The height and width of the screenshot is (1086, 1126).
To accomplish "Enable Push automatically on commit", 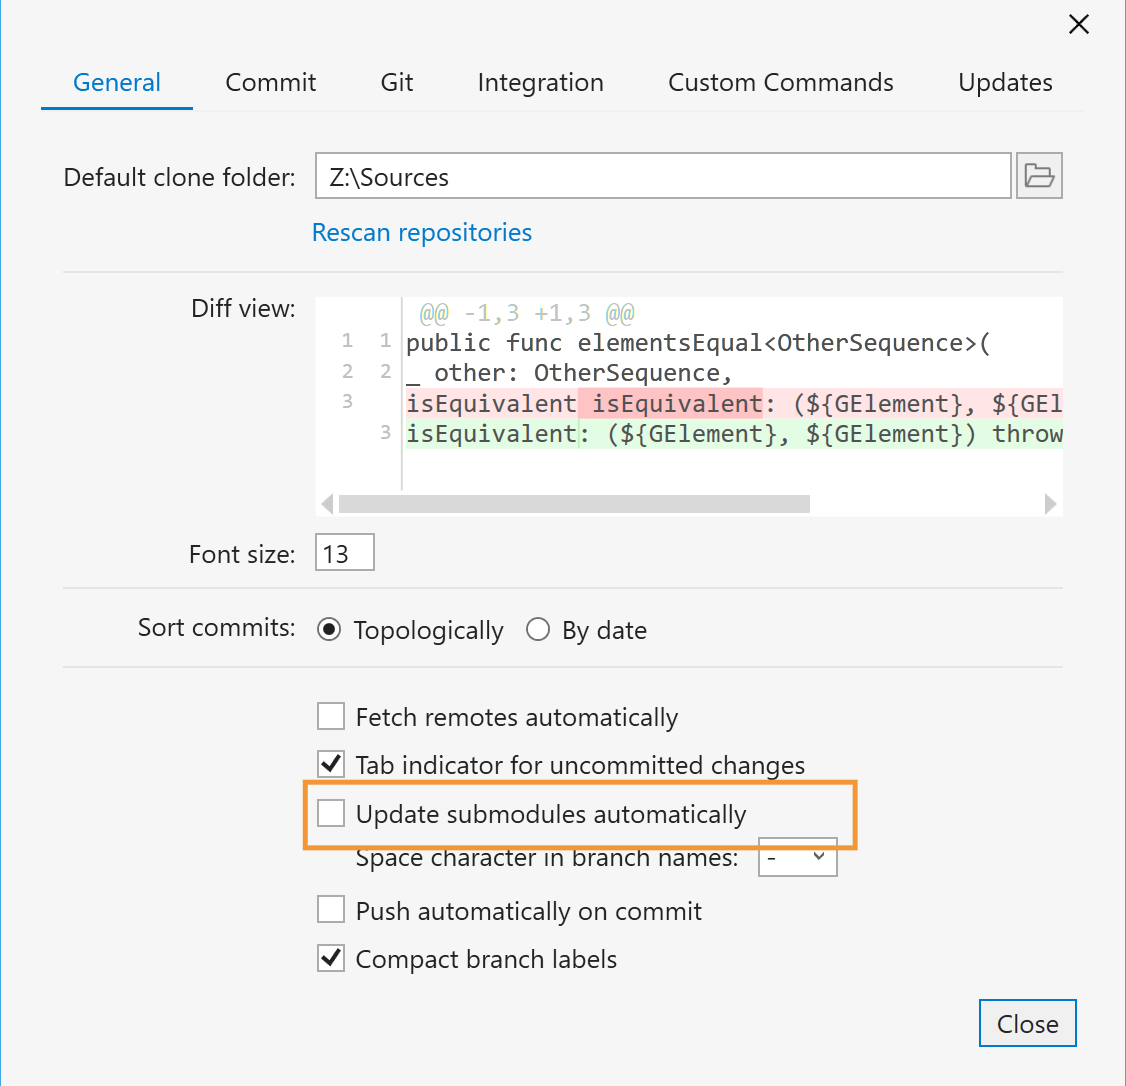I will click(330, 909).
